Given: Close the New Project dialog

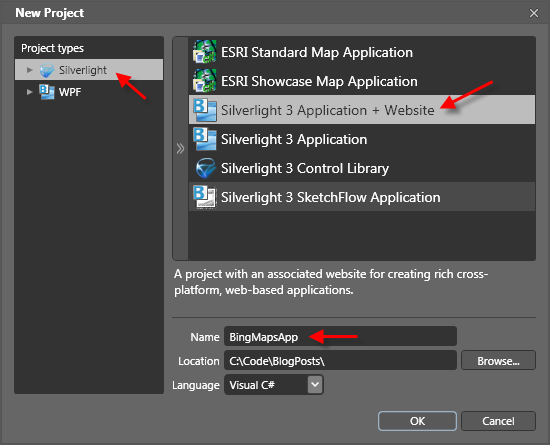Looking at the screenshot, I should point(534,13).
